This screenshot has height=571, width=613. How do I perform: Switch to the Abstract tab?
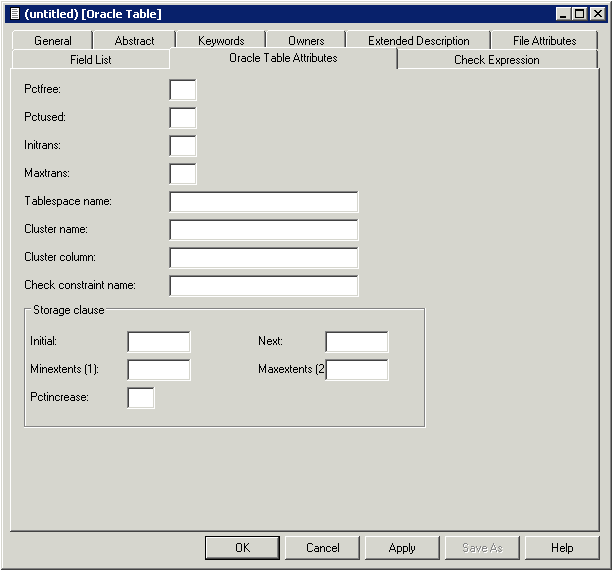[134, 41]
